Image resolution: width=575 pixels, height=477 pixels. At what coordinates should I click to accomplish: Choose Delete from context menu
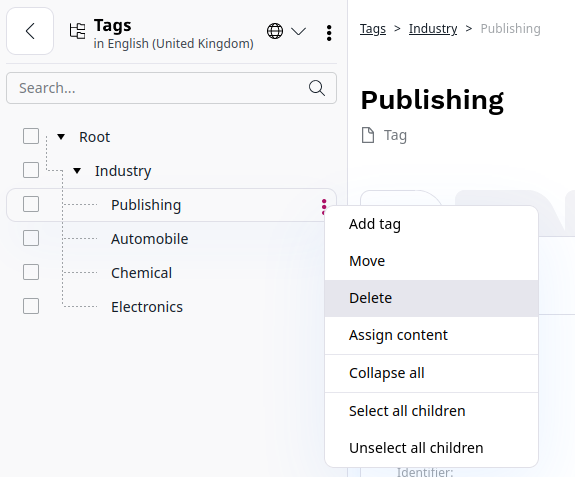431,298
